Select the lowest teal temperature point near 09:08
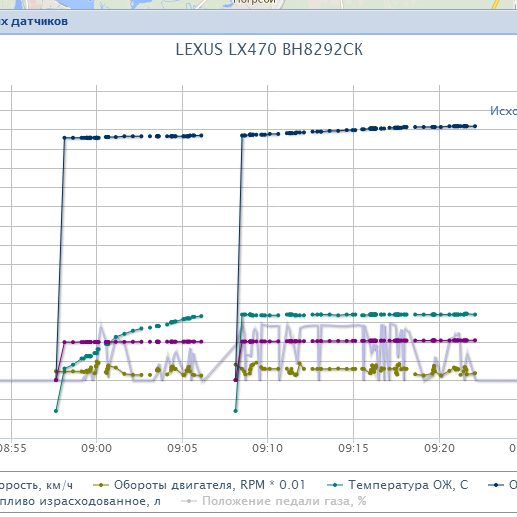The width and height of the screenshot is (517, 517). point(236,411)
